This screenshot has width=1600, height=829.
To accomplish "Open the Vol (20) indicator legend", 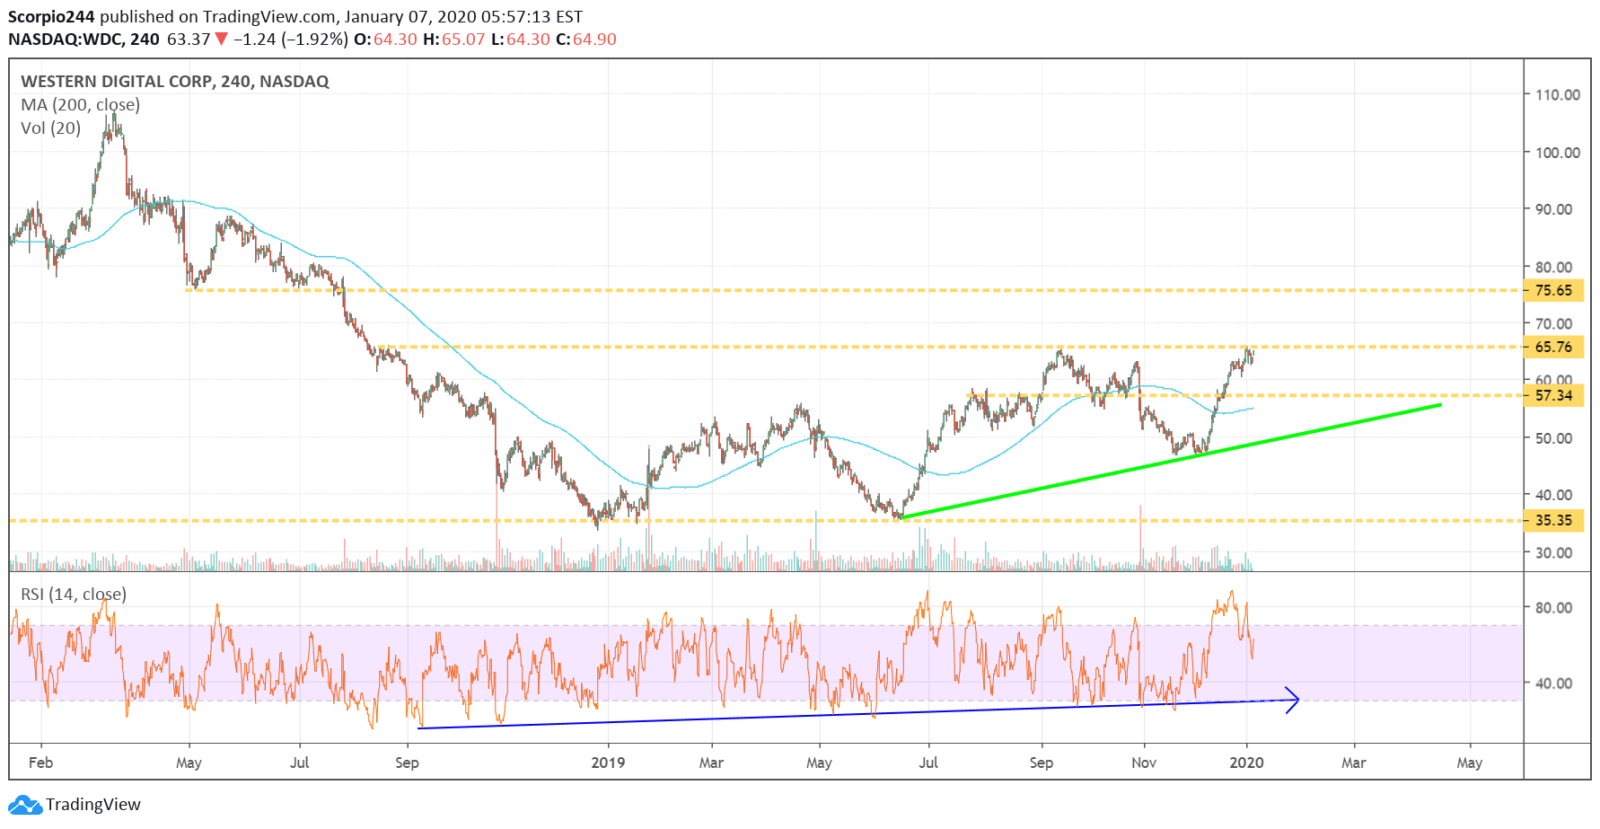I will [x=51, y=128].
